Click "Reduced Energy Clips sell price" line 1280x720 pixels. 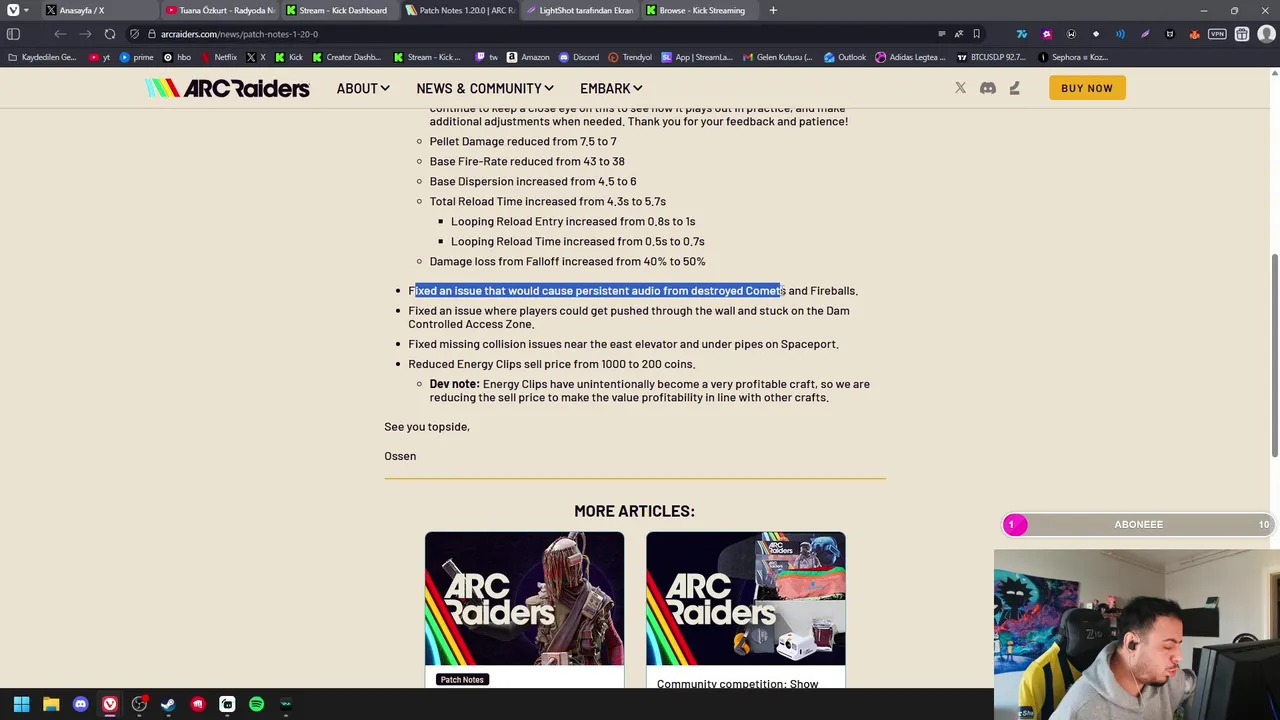tap(552, 364)
